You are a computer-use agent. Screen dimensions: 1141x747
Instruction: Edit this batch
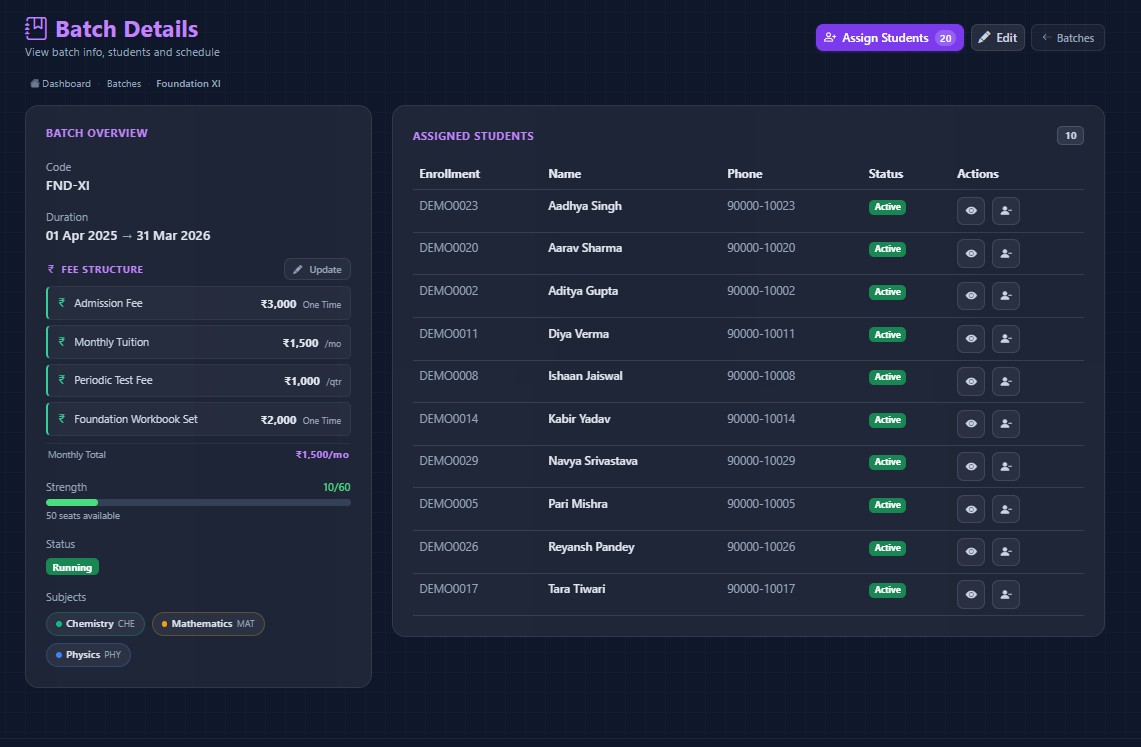click(x=998, y=38)
